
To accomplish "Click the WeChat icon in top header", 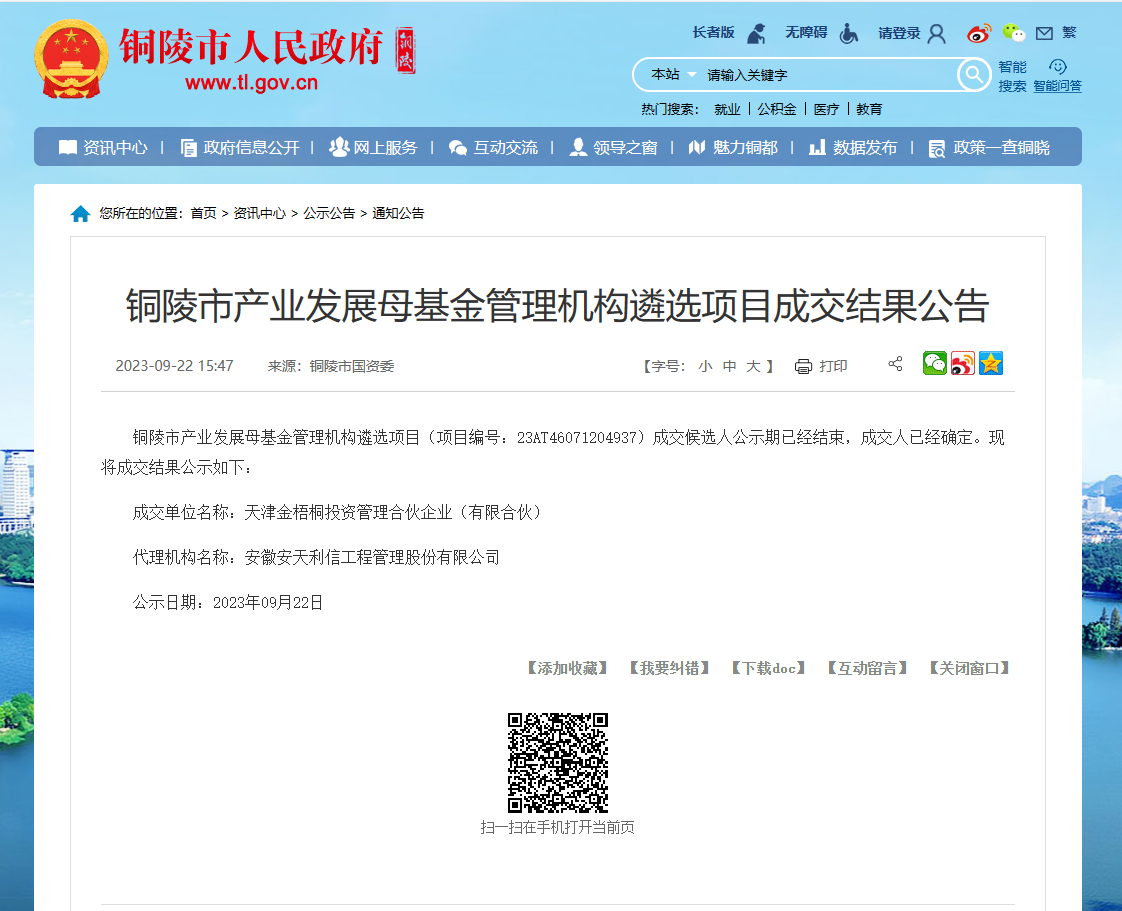I will point(1014,33).
